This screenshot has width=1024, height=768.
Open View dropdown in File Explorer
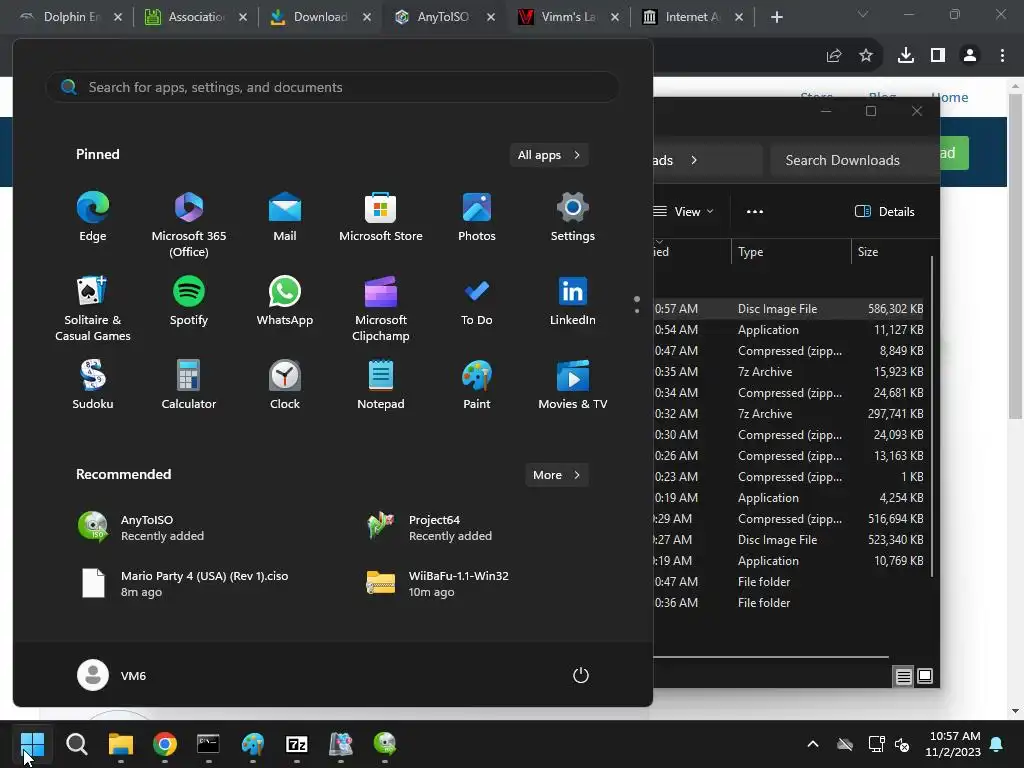point(684,212)
